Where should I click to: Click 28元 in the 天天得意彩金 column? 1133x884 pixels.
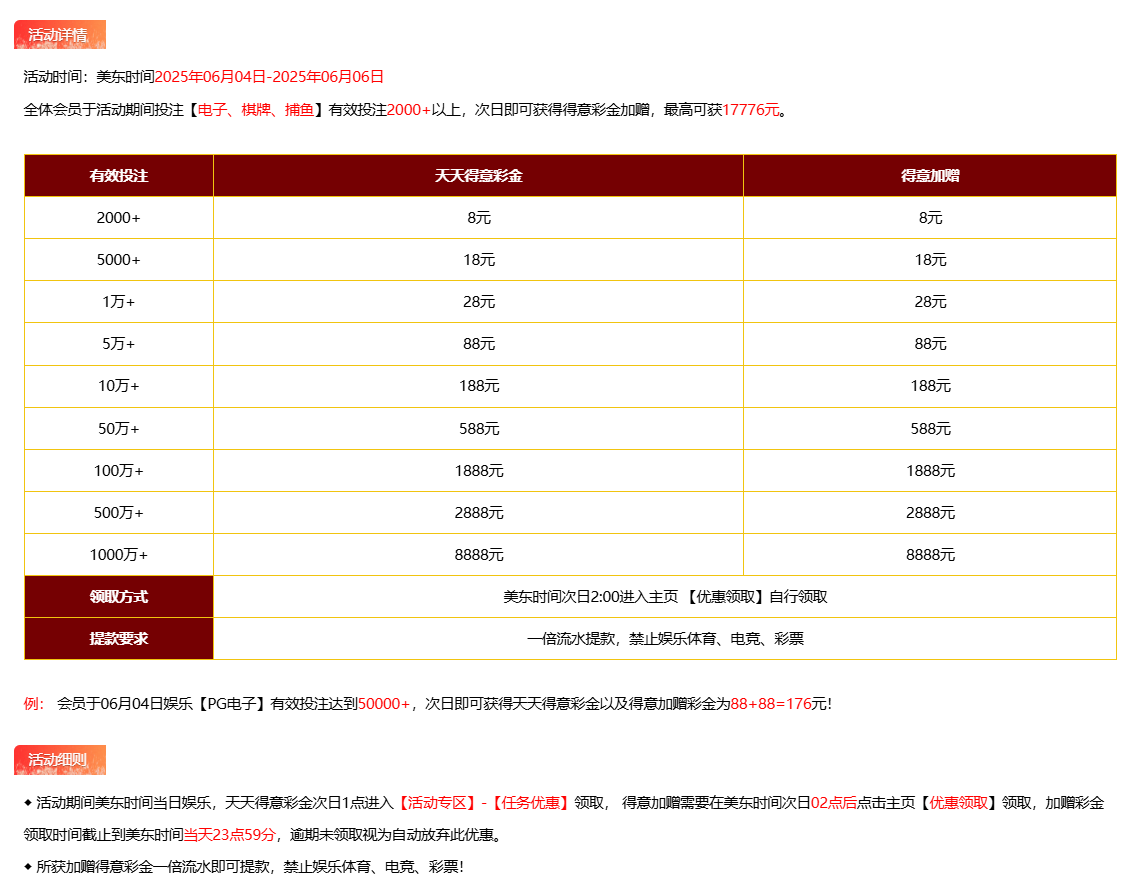pos(478,301)
